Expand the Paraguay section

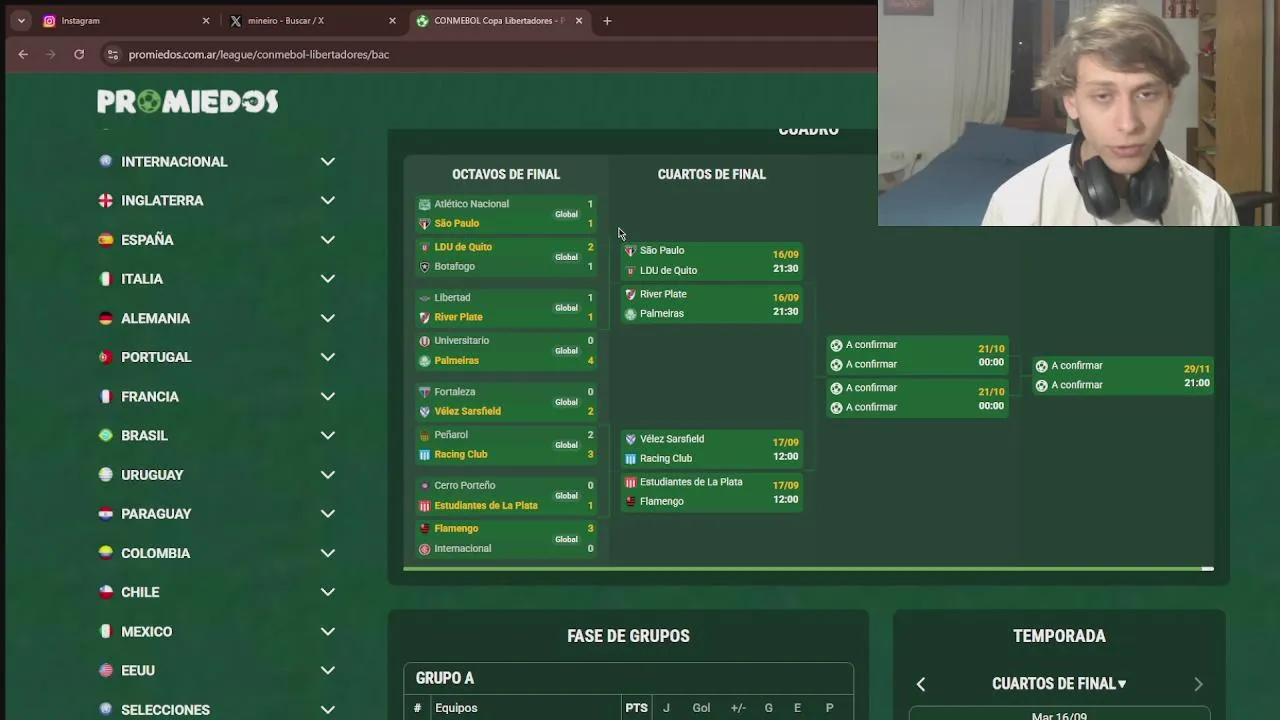coord(327,513)
